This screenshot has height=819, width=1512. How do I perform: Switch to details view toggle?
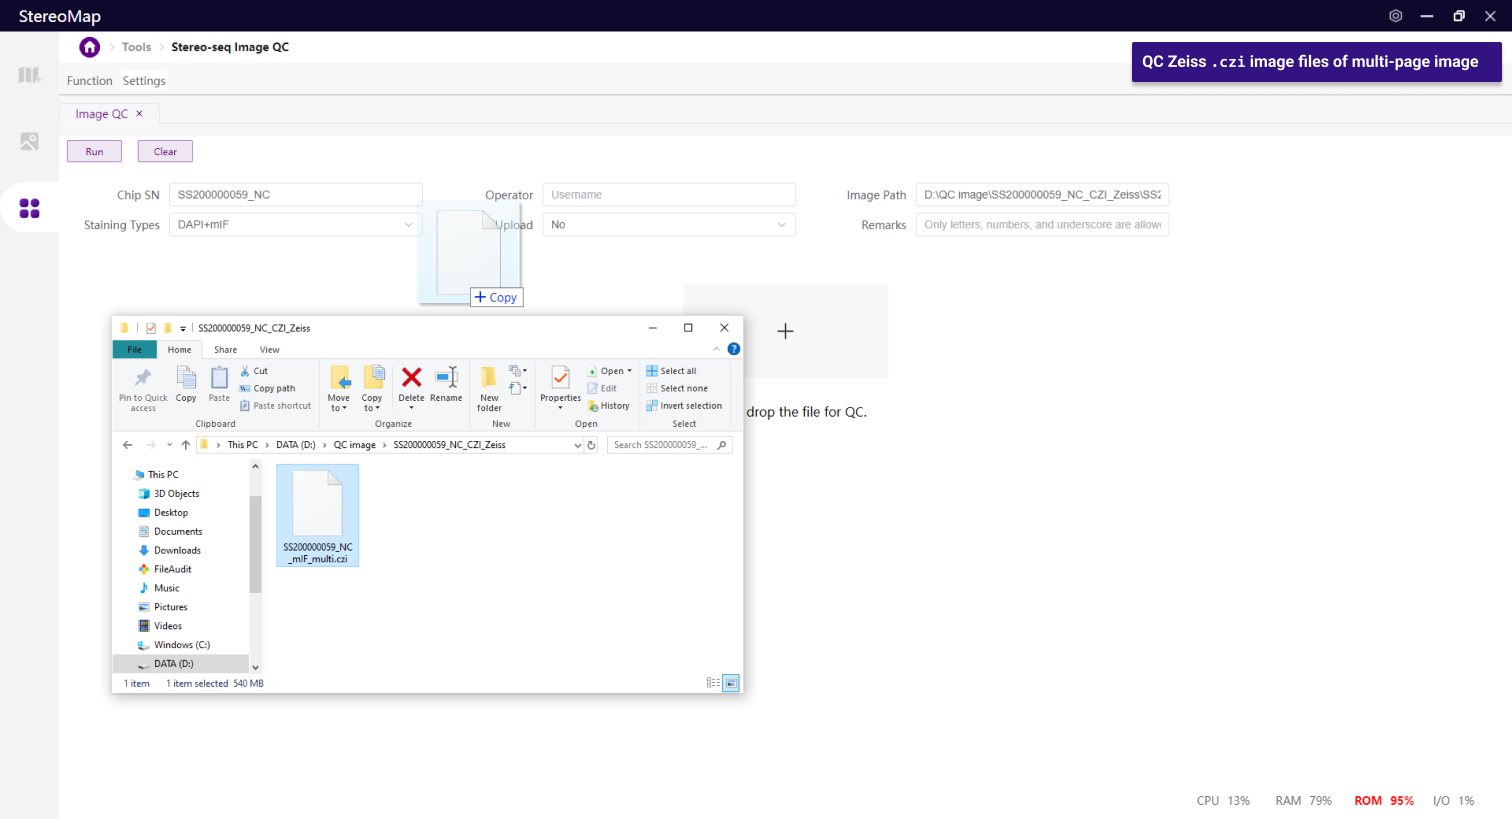713,683
